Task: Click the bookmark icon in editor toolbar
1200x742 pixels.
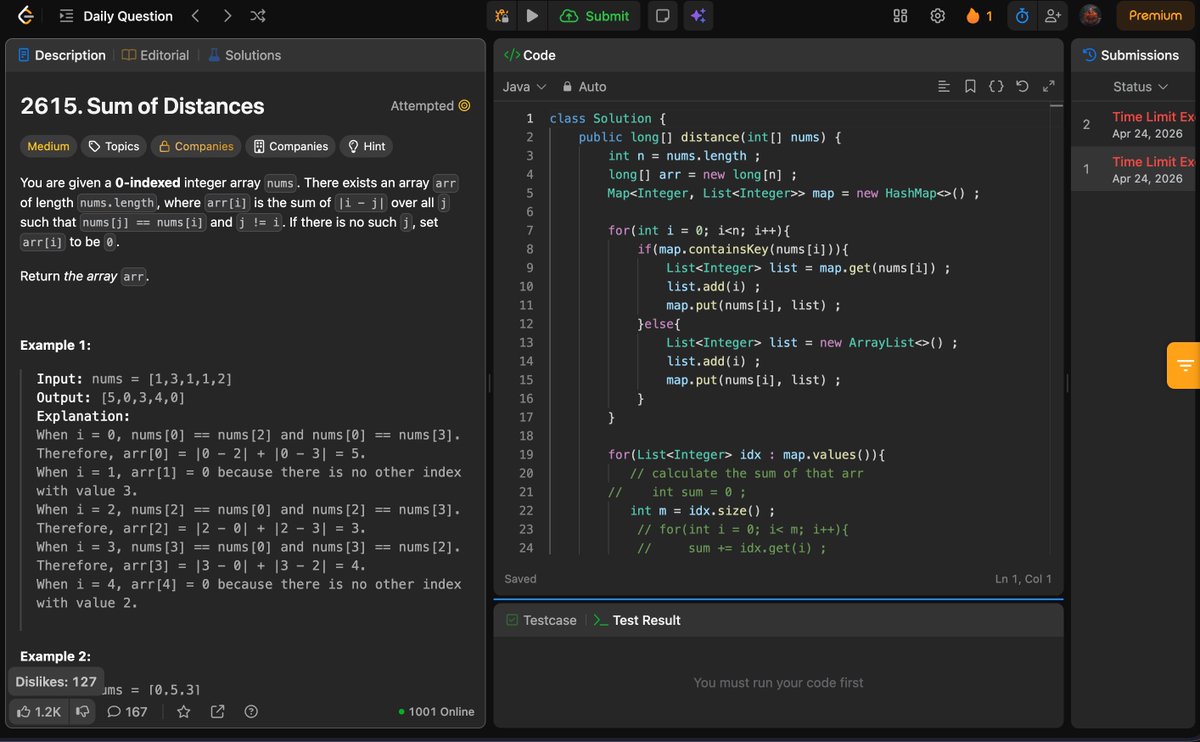Action: 970,87
